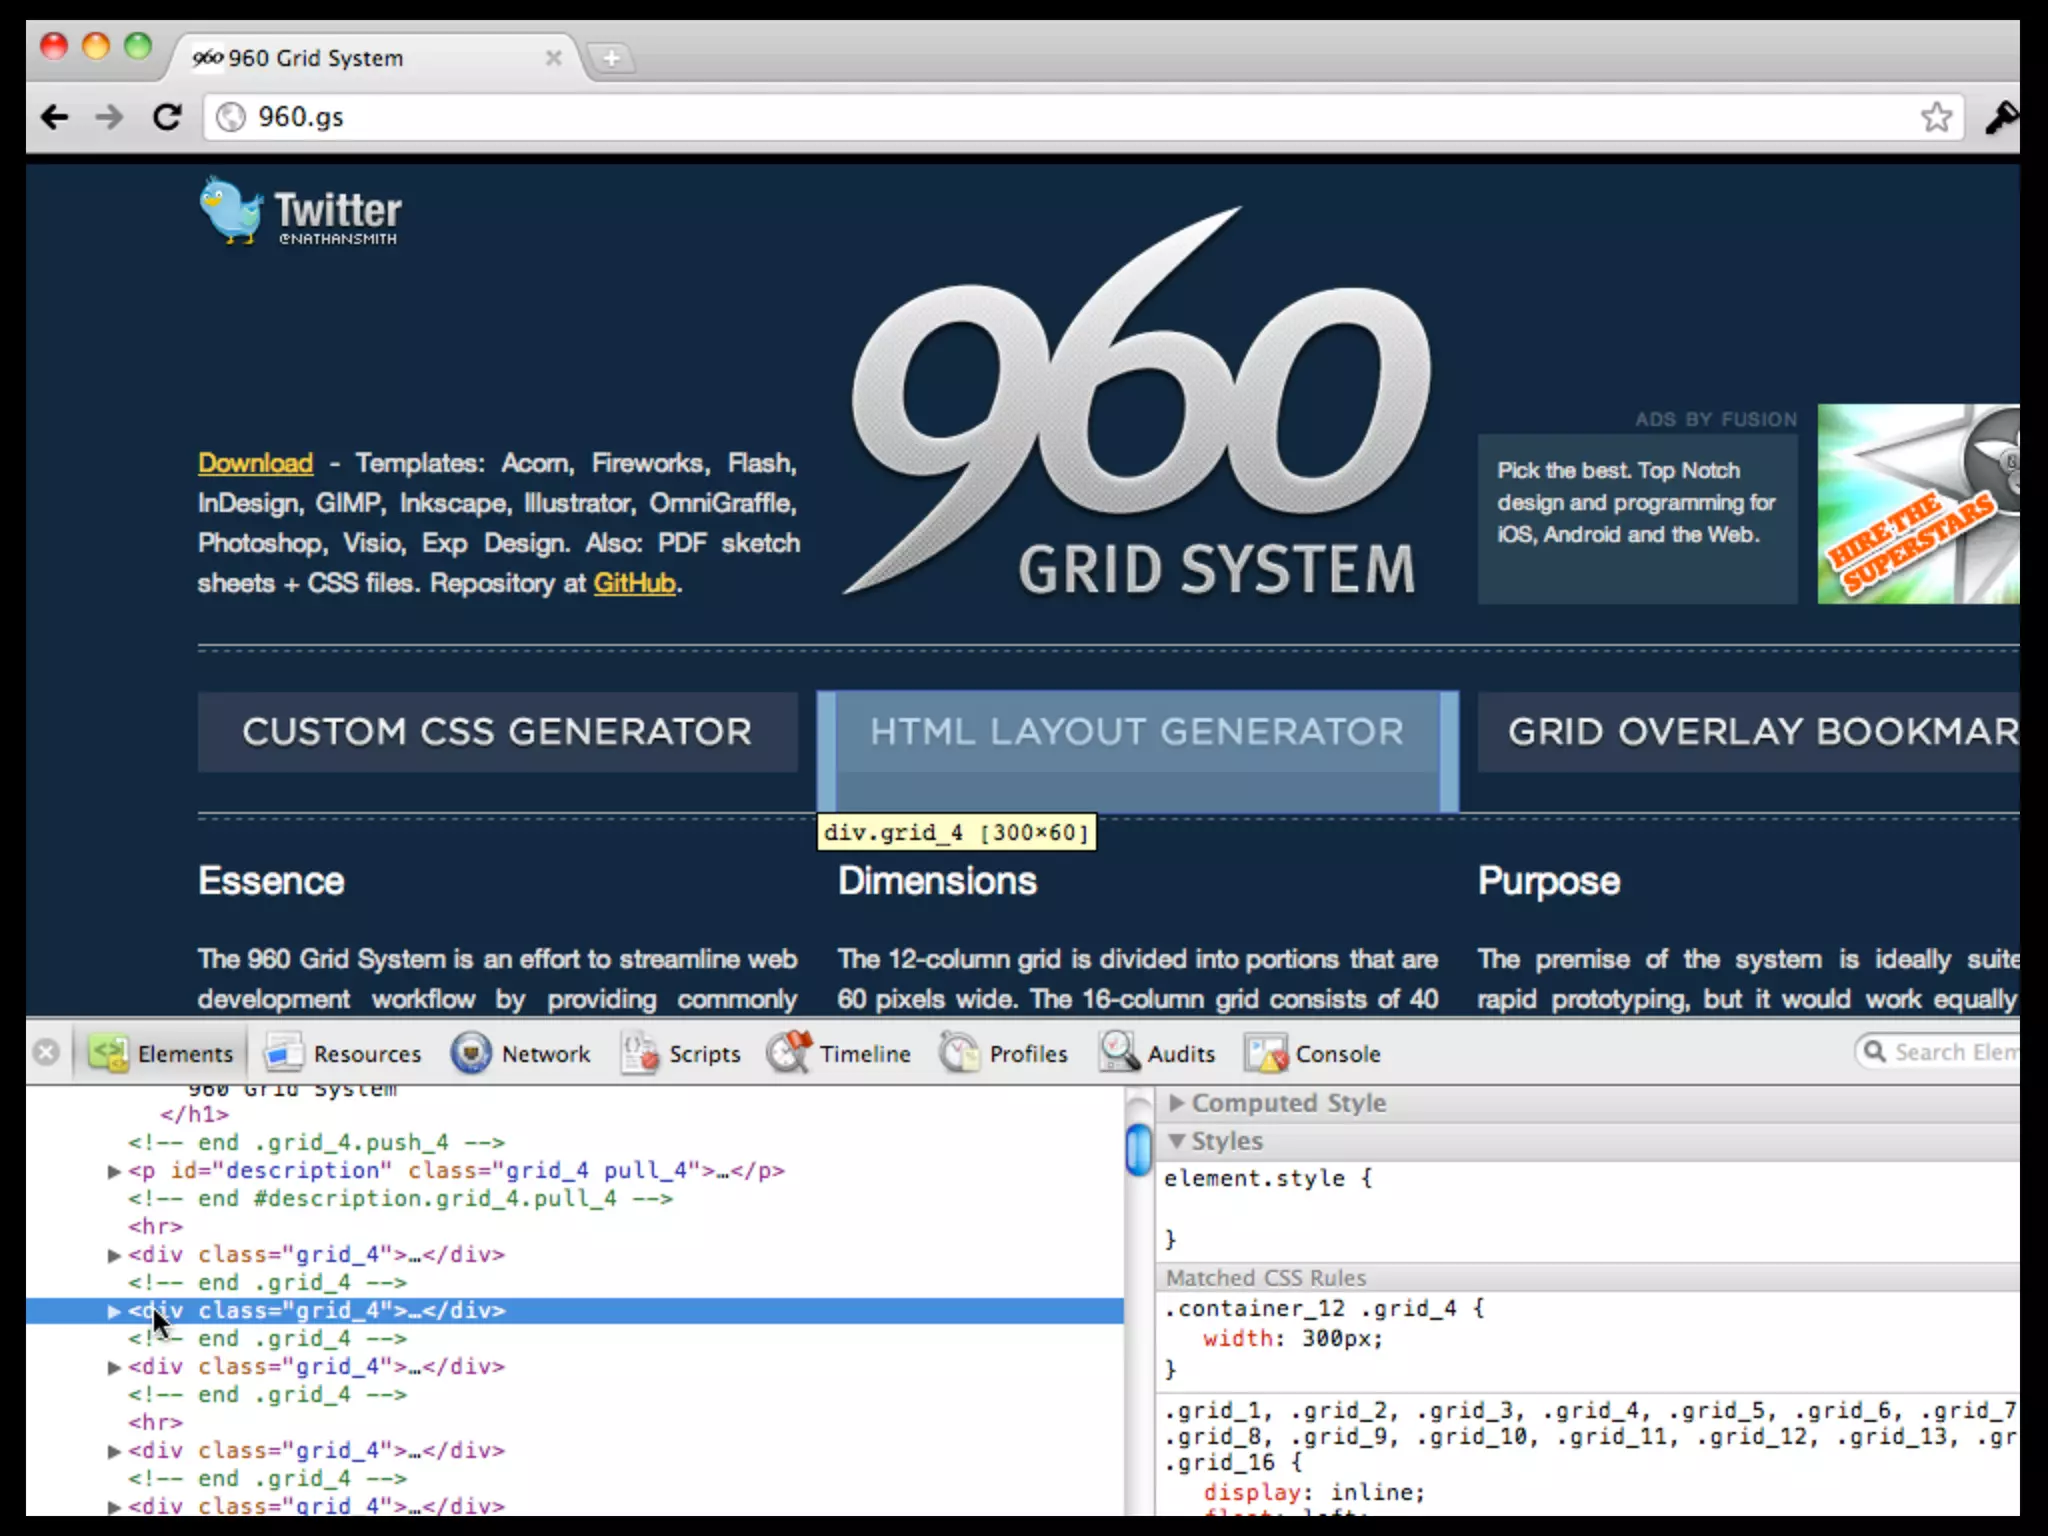The width and height of the screenshot is (2048, 1536).
Task: Reload the page
Action: pos(167,117)
